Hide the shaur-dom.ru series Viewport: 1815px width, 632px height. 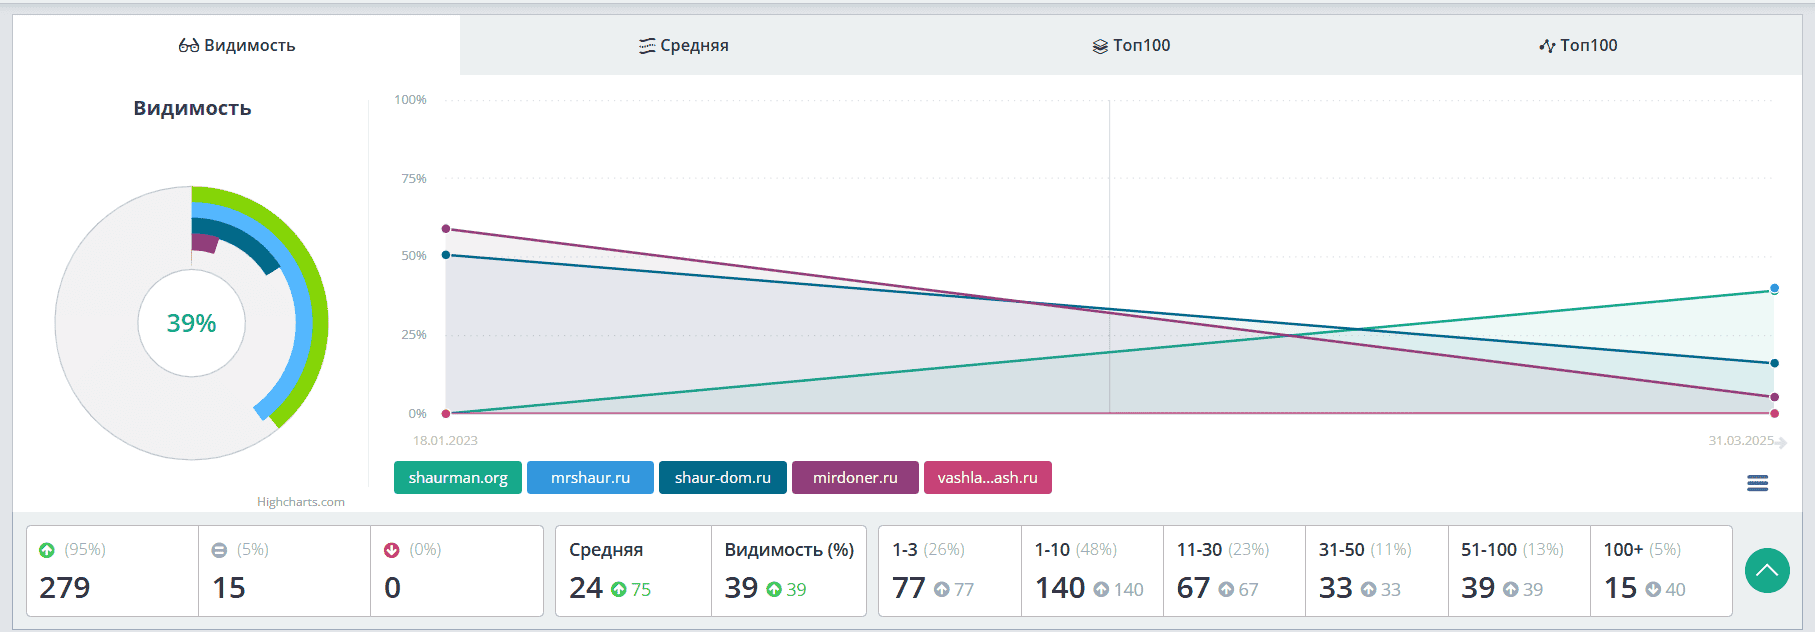click(723, 478)
